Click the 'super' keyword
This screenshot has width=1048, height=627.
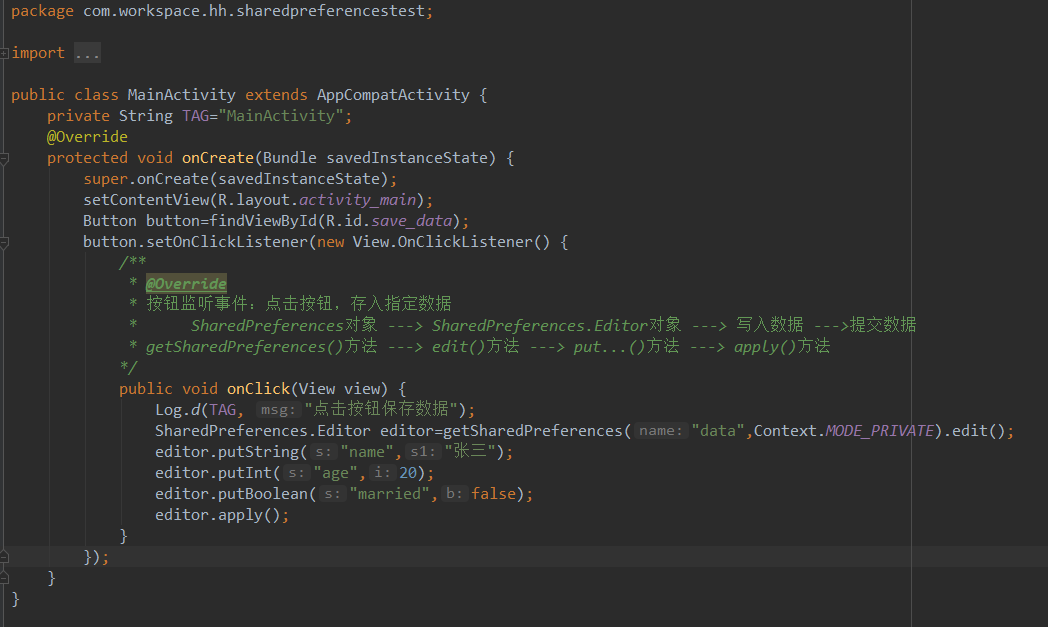106,179
